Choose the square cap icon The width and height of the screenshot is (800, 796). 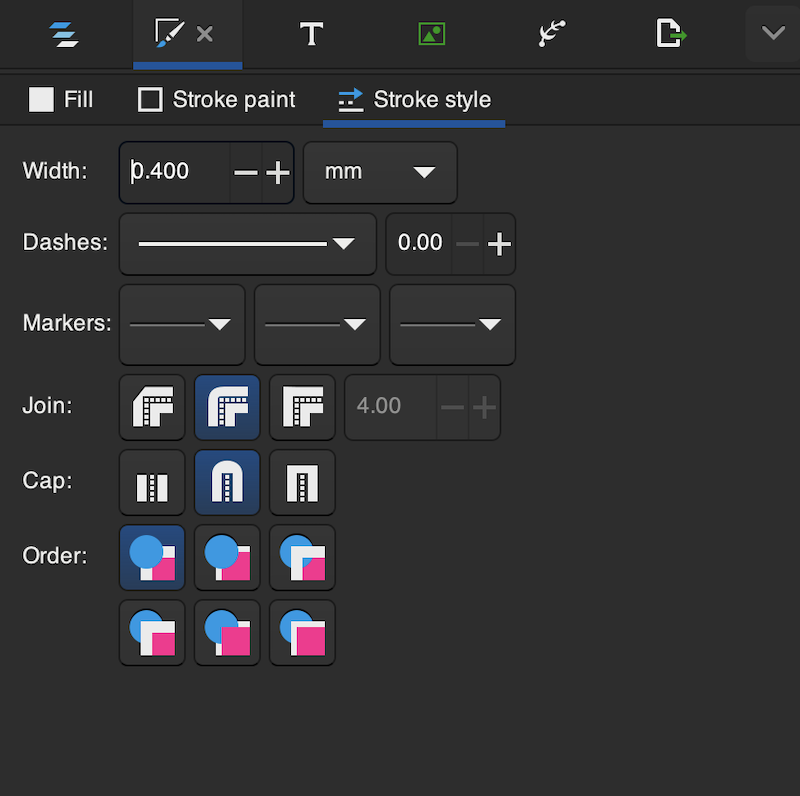(x=302, y=482)
